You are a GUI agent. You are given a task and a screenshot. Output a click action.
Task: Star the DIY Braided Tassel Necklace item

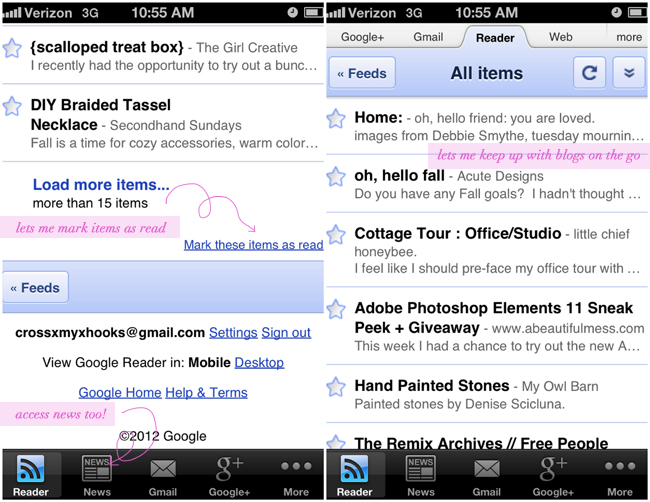pos(12,106)
